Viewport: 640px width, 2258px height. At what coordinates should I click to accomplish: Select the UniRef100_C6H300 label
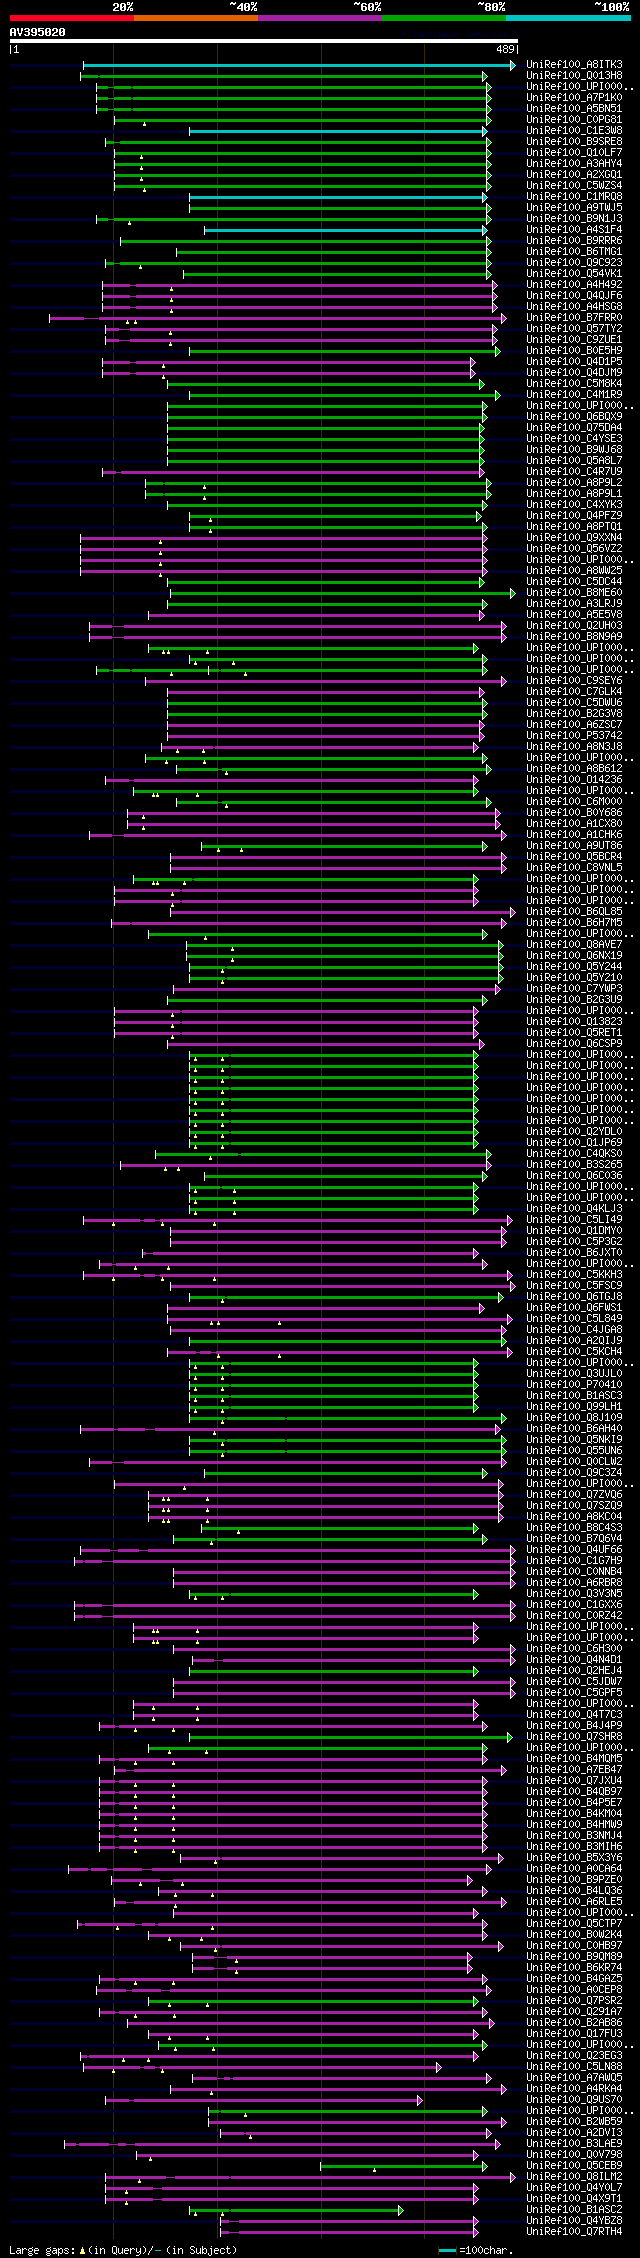point(574,1649)
